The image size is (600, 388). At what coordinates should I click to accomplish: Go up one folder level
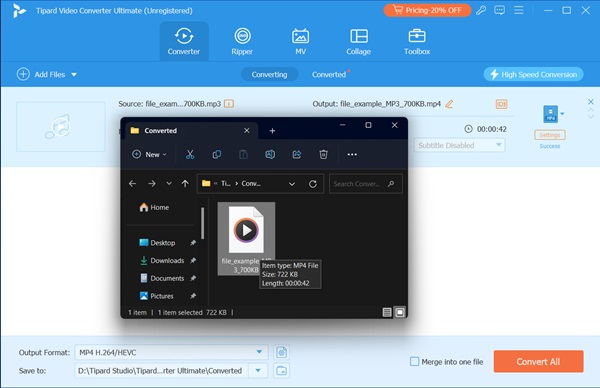coord(185,184)
